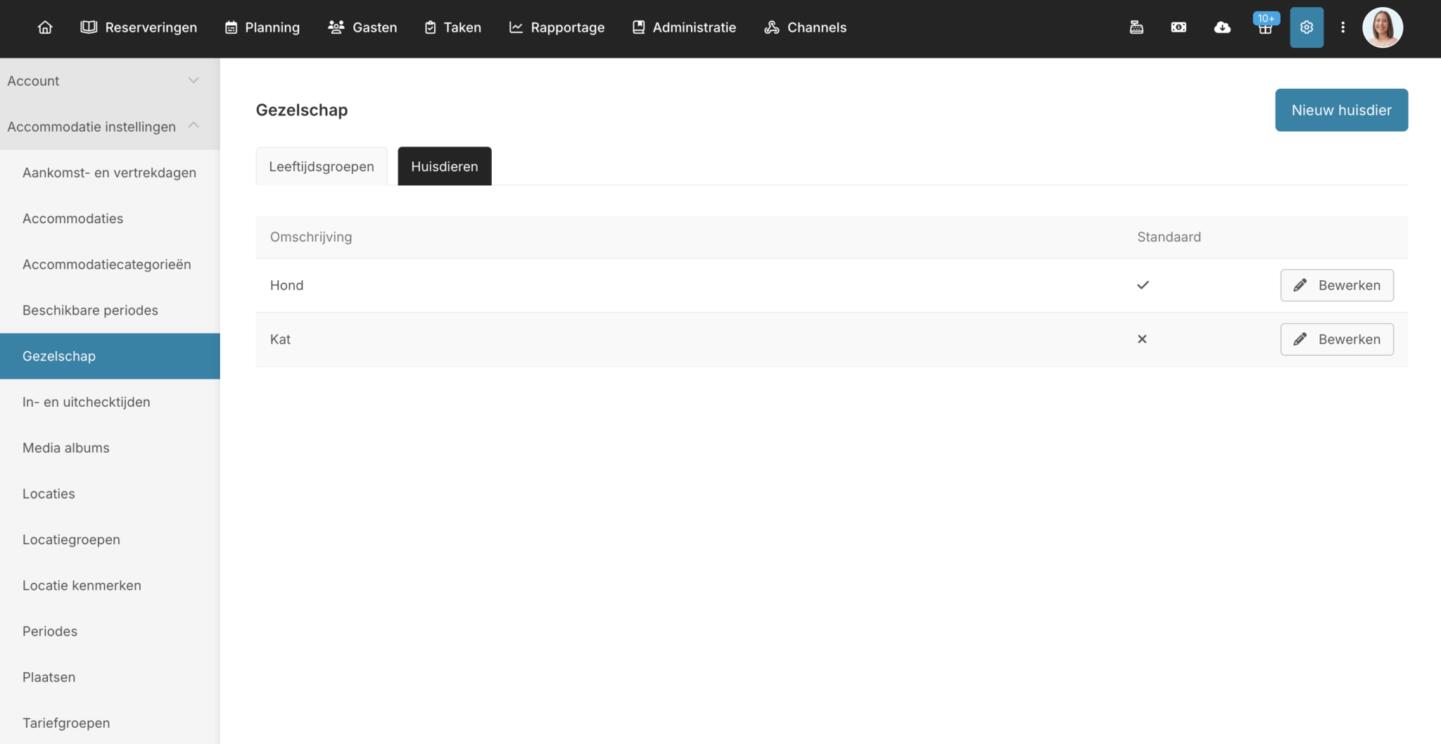This screenshot has width=1441, height=744.
Task: Open the Reserveringen menu
Action: (139, 28)
